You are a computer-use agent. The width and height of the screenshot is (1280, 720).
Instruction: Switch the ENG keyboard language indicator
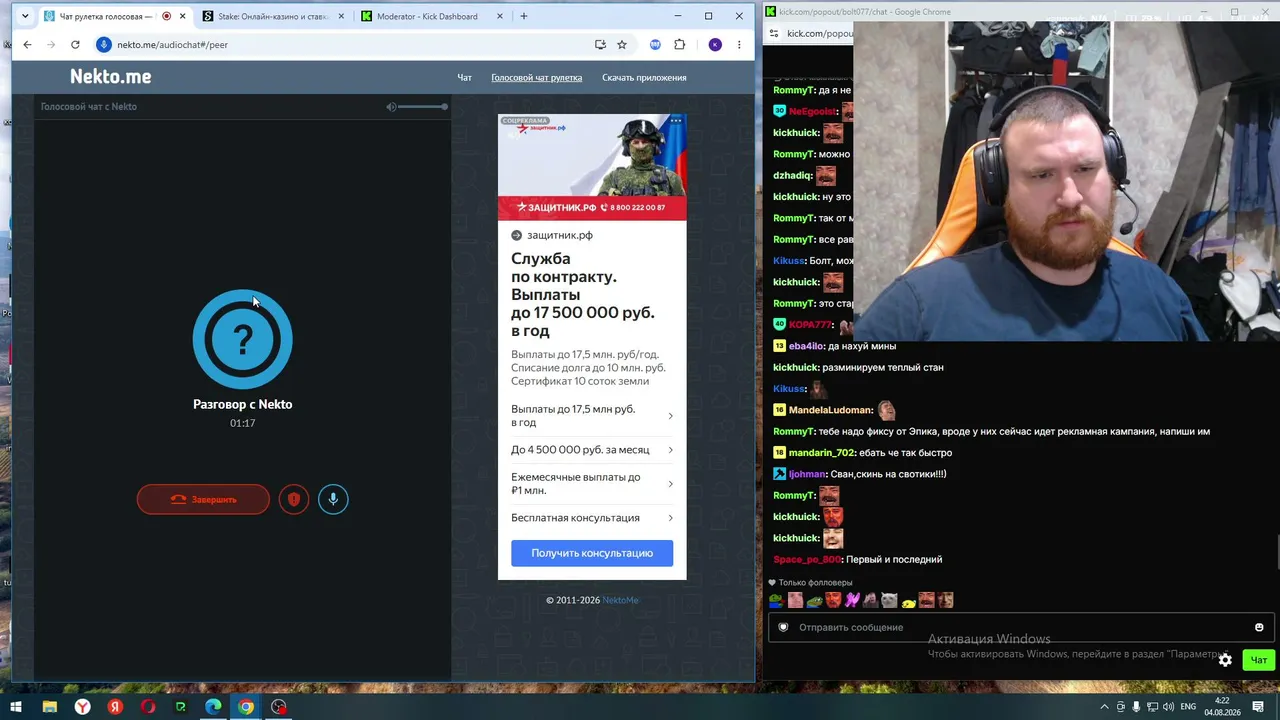click(x=1189, y=707)
